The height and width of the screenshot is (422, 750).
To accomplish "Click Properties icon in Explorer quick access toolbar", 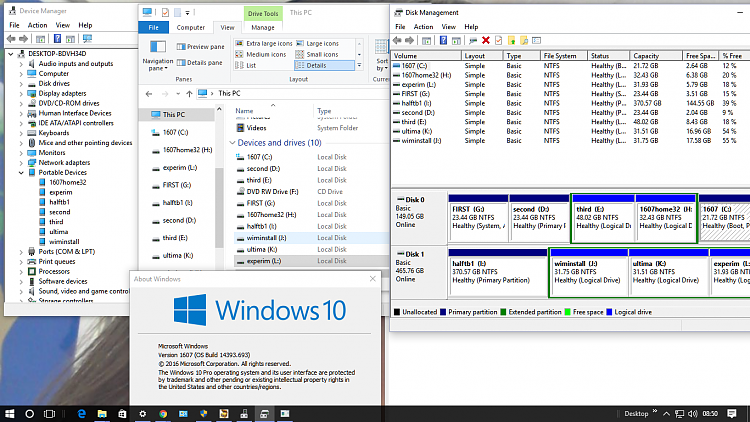I will point(165,12).
